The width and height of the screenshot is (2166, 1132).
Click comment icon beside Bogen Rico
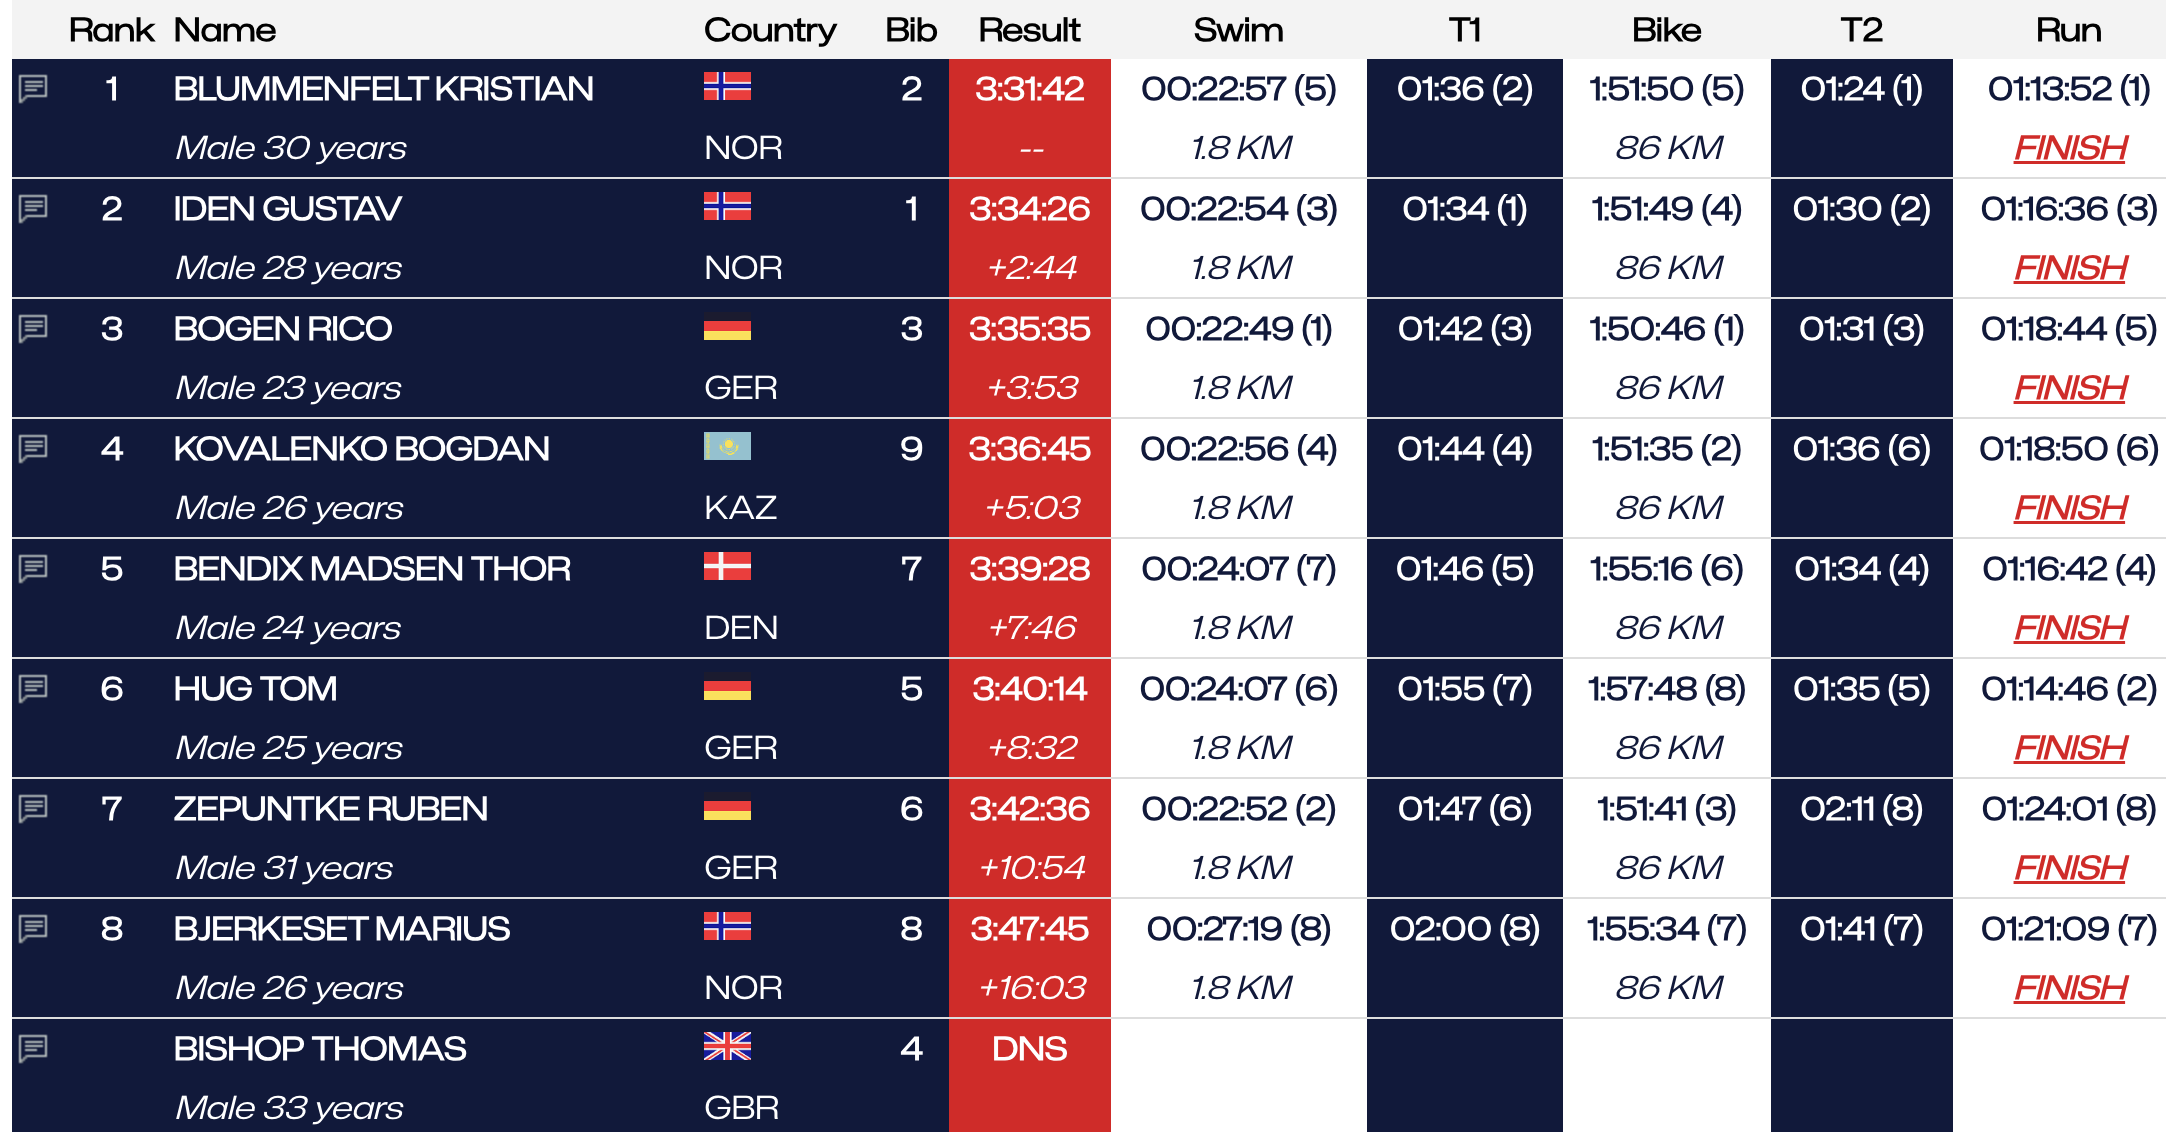pyautogui.click(x=33, y=328)
